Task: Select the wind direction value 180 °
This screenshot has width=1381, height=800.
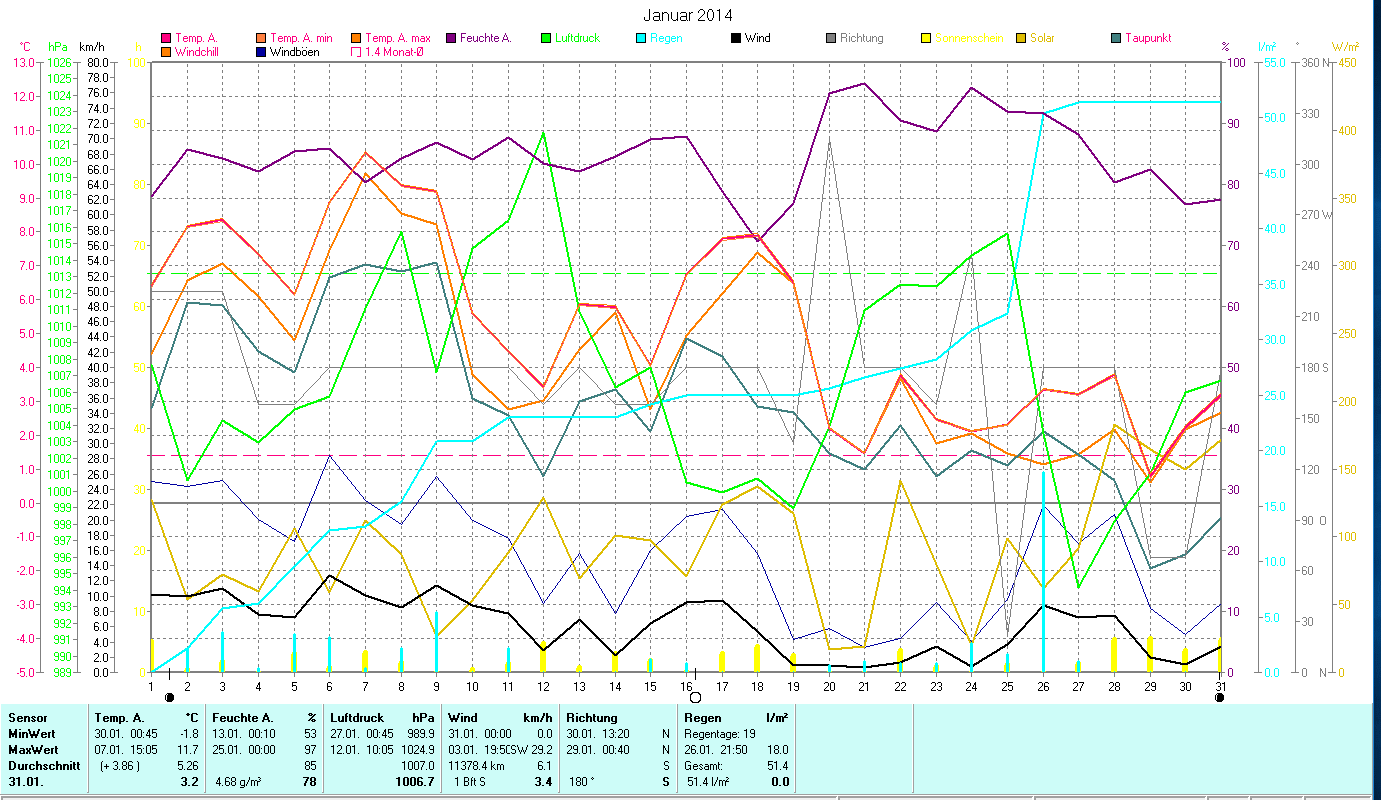Action: click(x=582, y=782)
